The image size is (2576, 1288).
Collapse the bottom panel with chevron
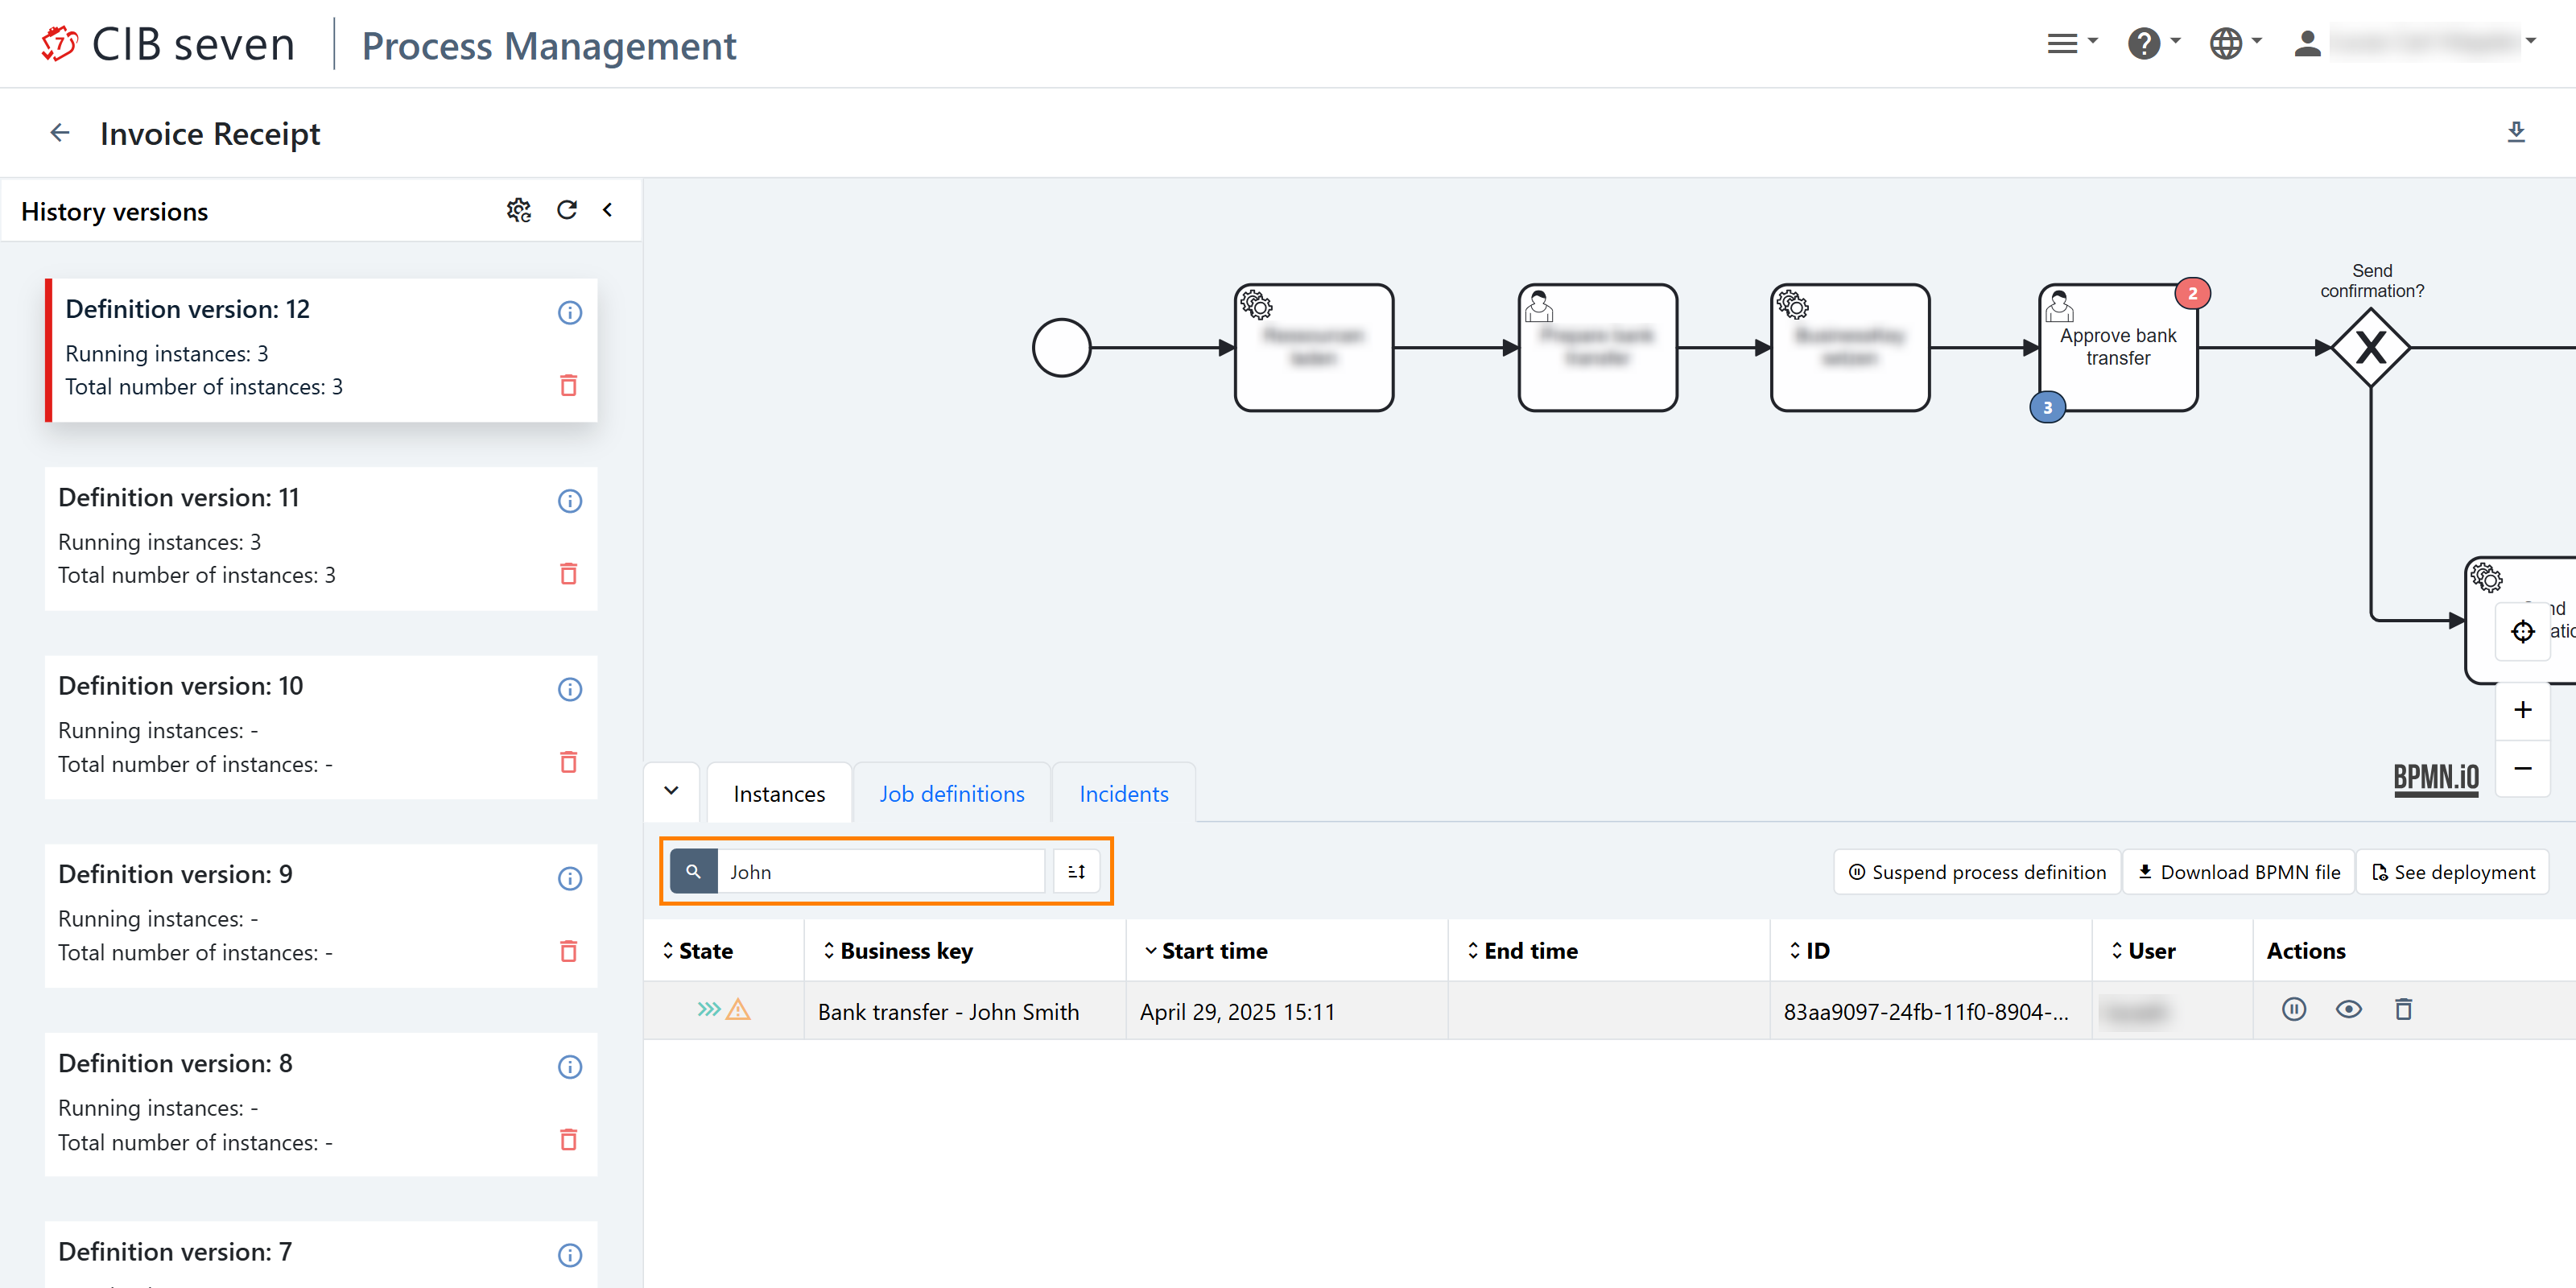[672, 791]
